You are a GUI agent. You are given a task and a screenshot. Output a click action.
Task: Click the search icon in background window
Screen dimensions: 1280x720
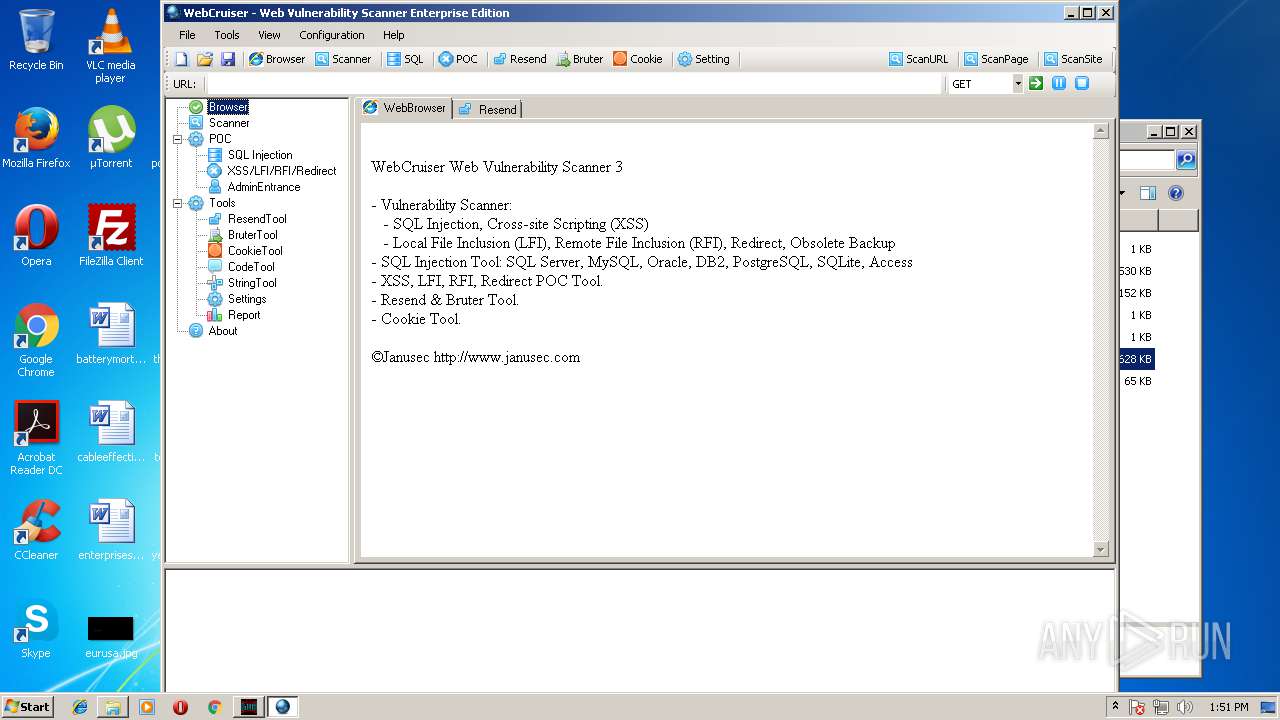[x=1185, y=160]
